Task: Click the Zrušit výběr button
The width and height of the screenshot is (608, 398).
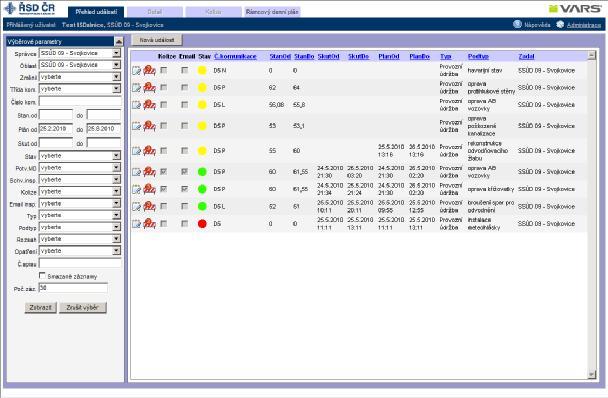Action: [83, 308]
